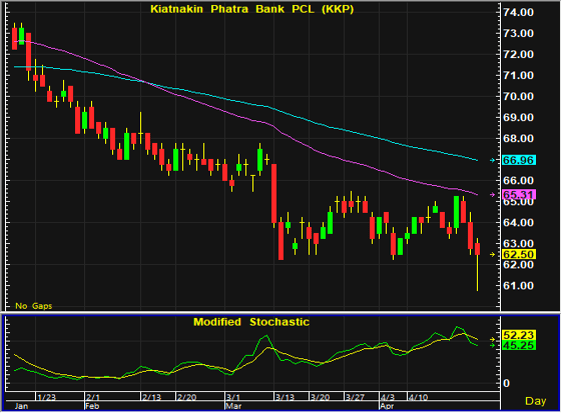Click the 4/10 date marker
Viewport: 562px width, 413px height.
[418, 397]
